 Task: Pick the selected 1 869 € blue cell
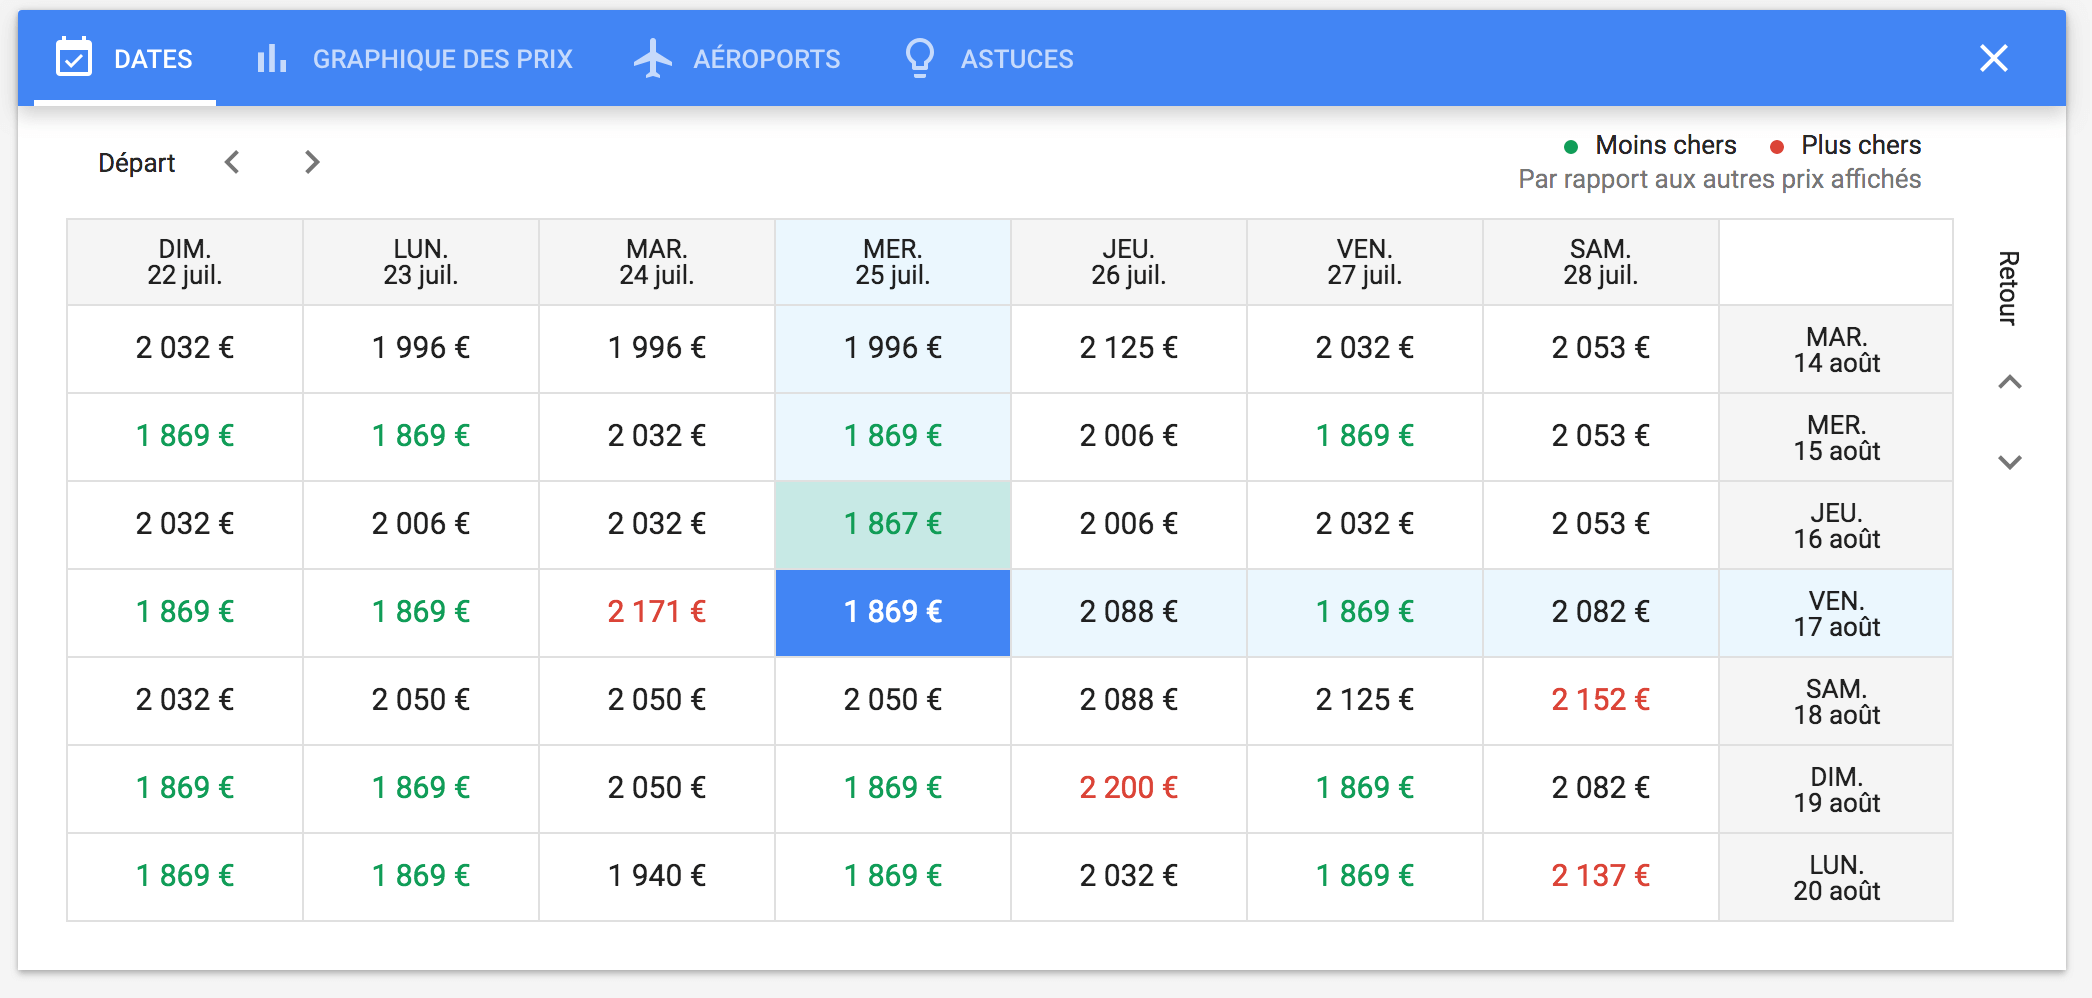(892, 612)
